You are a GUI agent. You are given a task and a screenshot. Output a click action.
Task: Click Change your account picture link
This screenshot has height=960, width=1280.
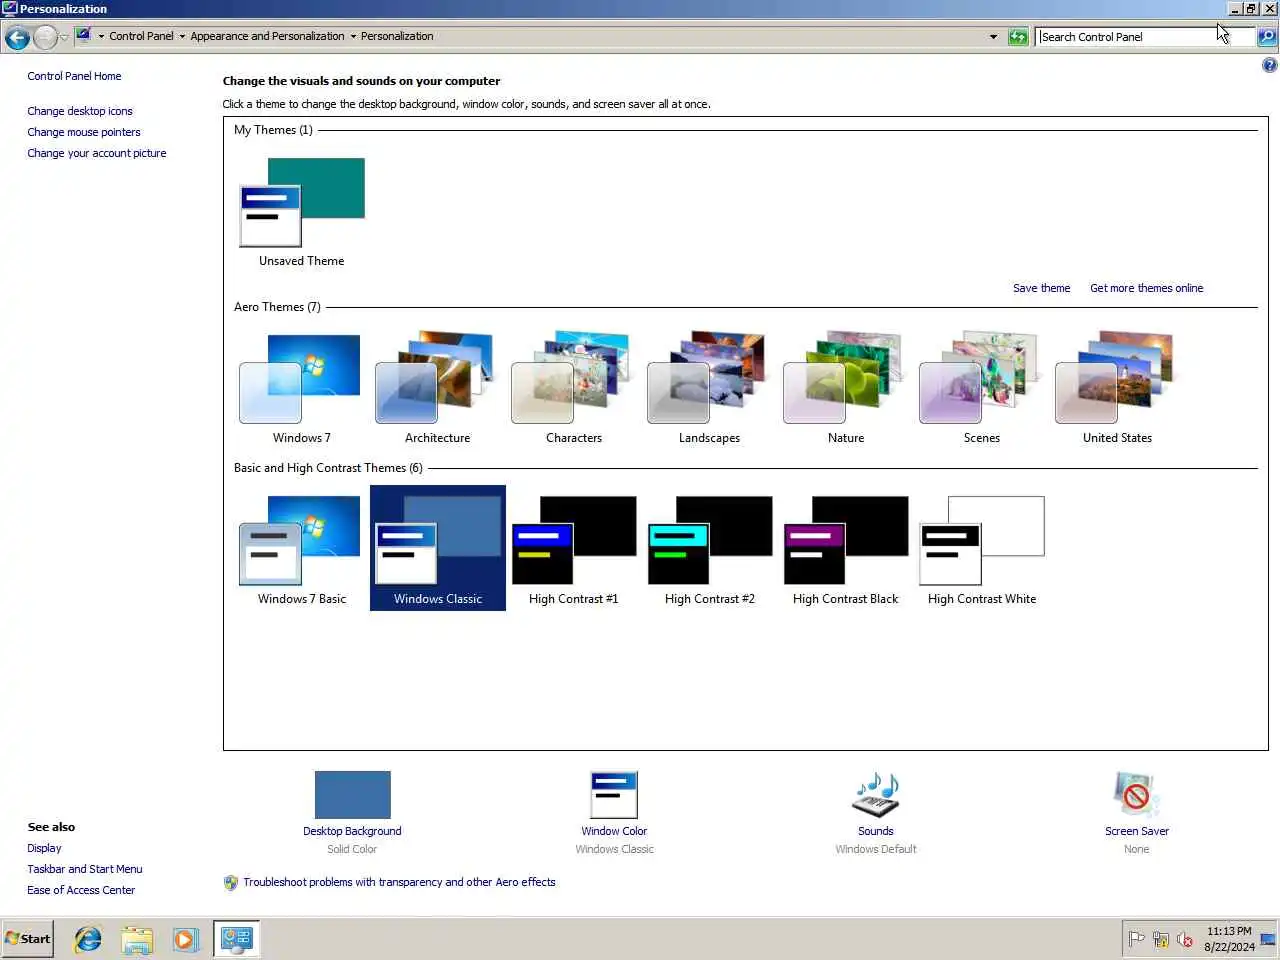pos(97,153)
